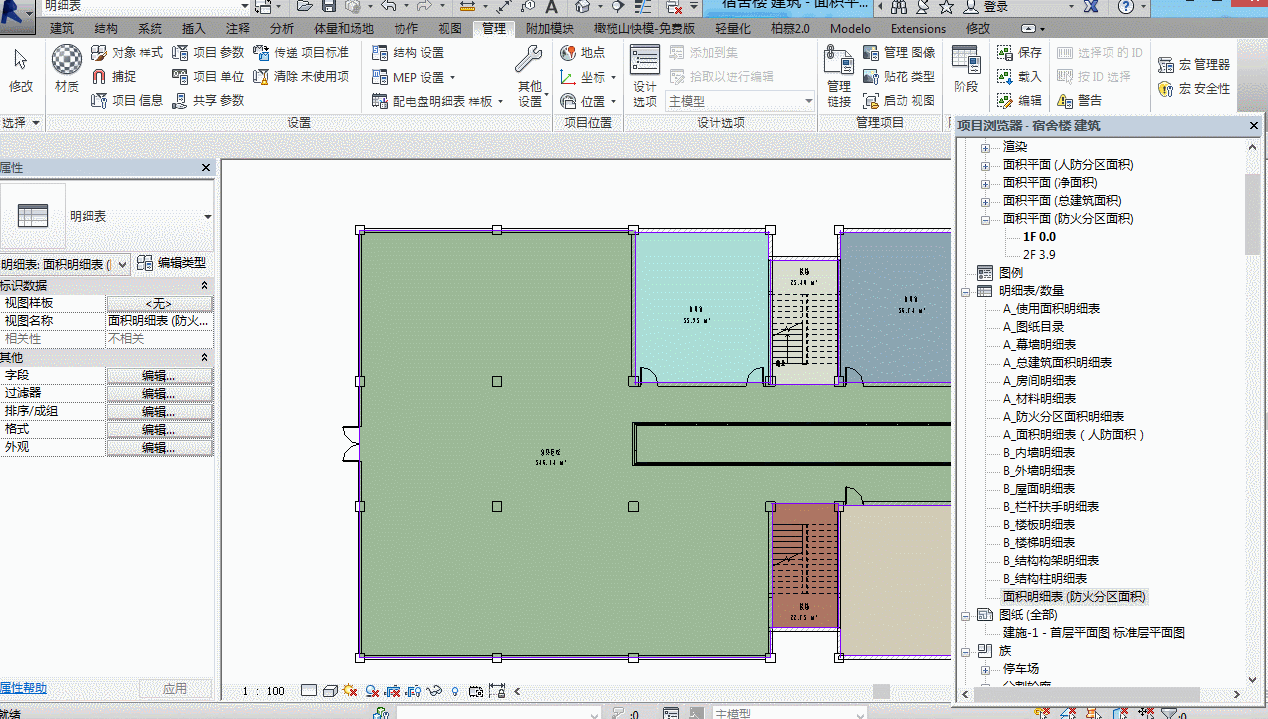Open the 宏管理器 macro manager

pyautogui.click(x=1194, y=64)
